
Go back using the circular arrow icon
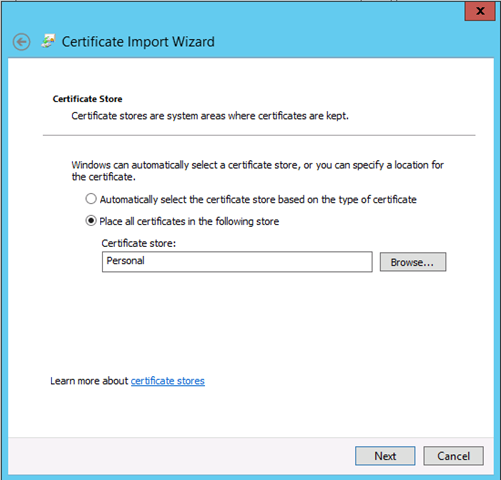click(21, 42)
